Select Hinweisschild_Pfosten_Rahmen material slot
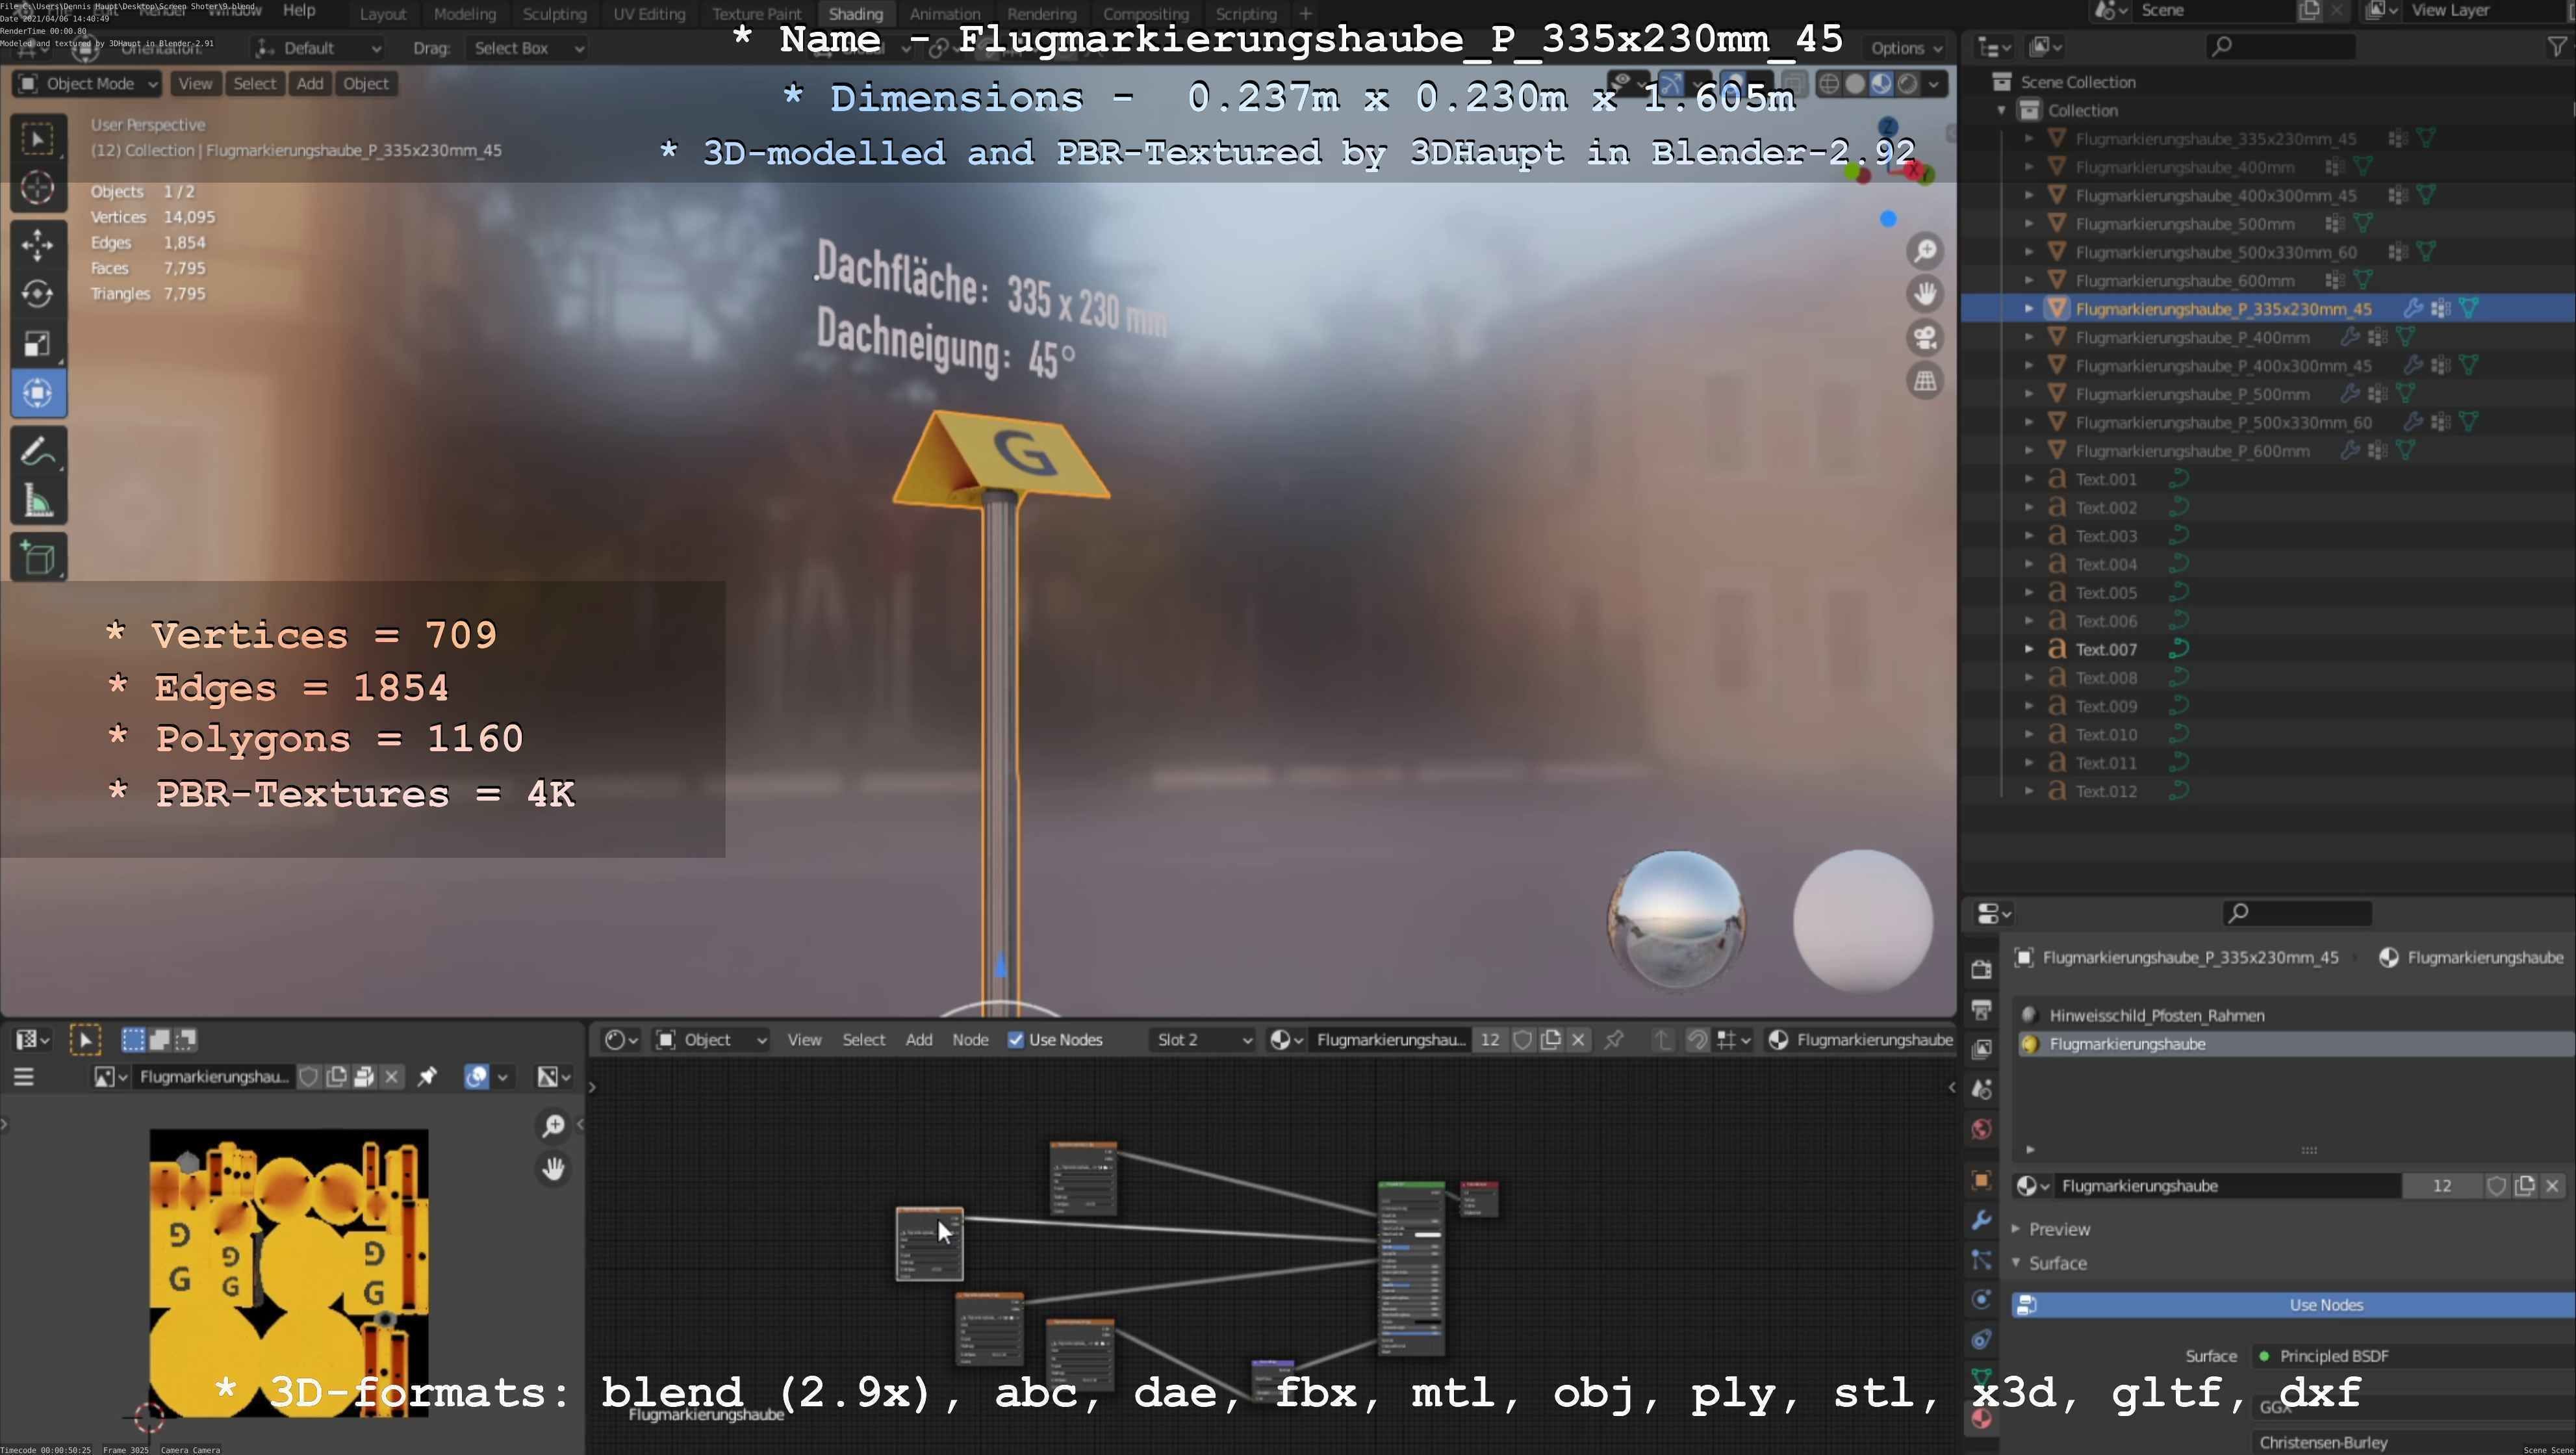The width and height of the screenshot is (2576, 1455). tap(2156, 1015)
